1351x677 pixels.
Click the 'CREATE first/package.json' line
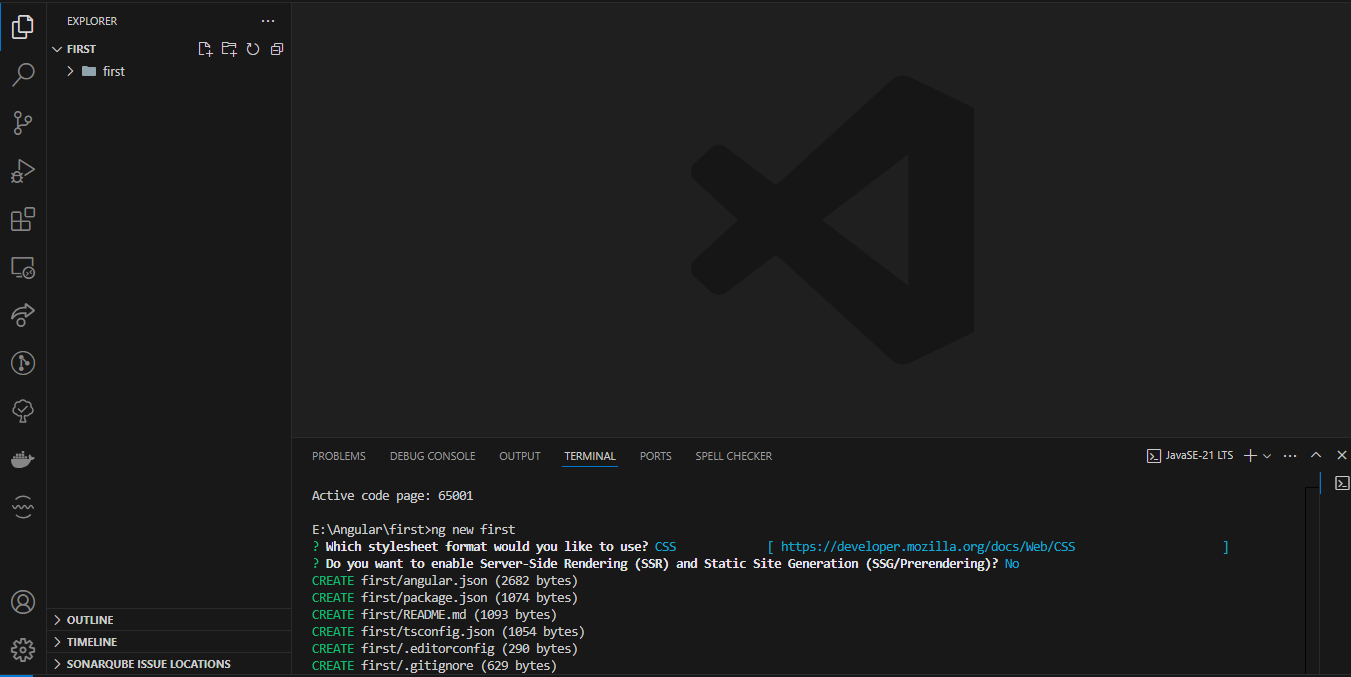pos(445,598)
